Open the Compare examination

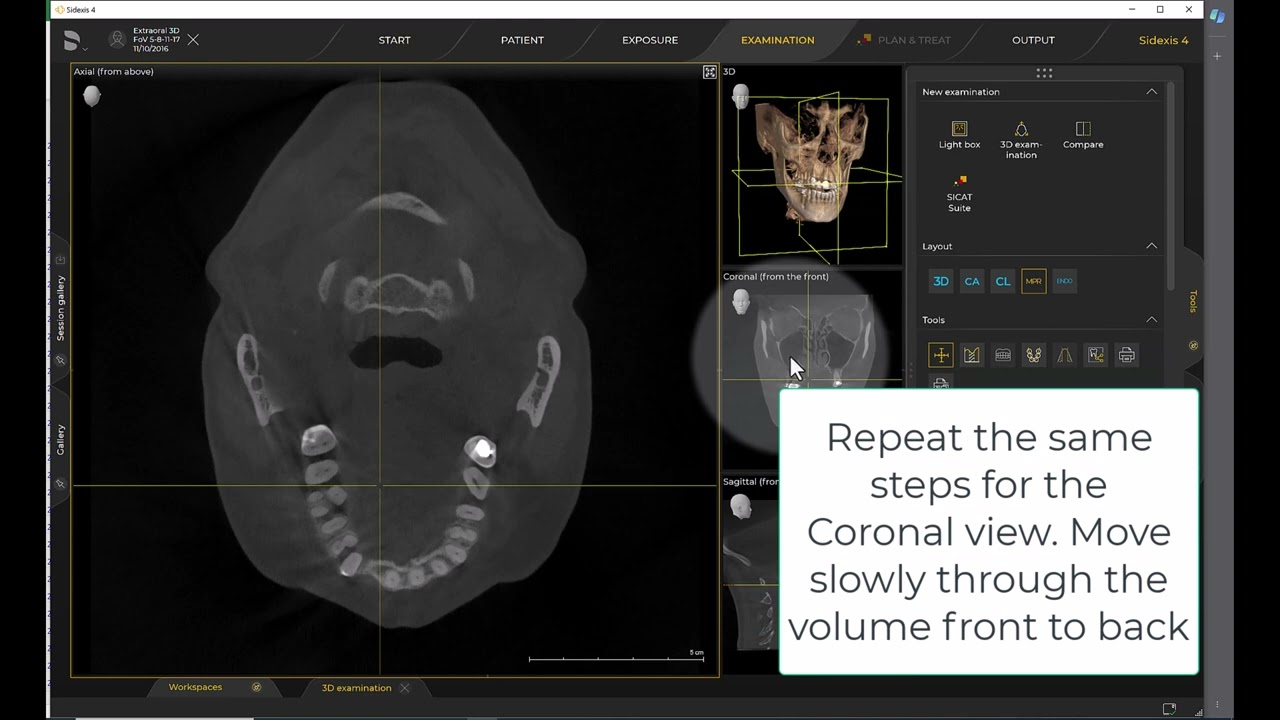point(1083,135)
